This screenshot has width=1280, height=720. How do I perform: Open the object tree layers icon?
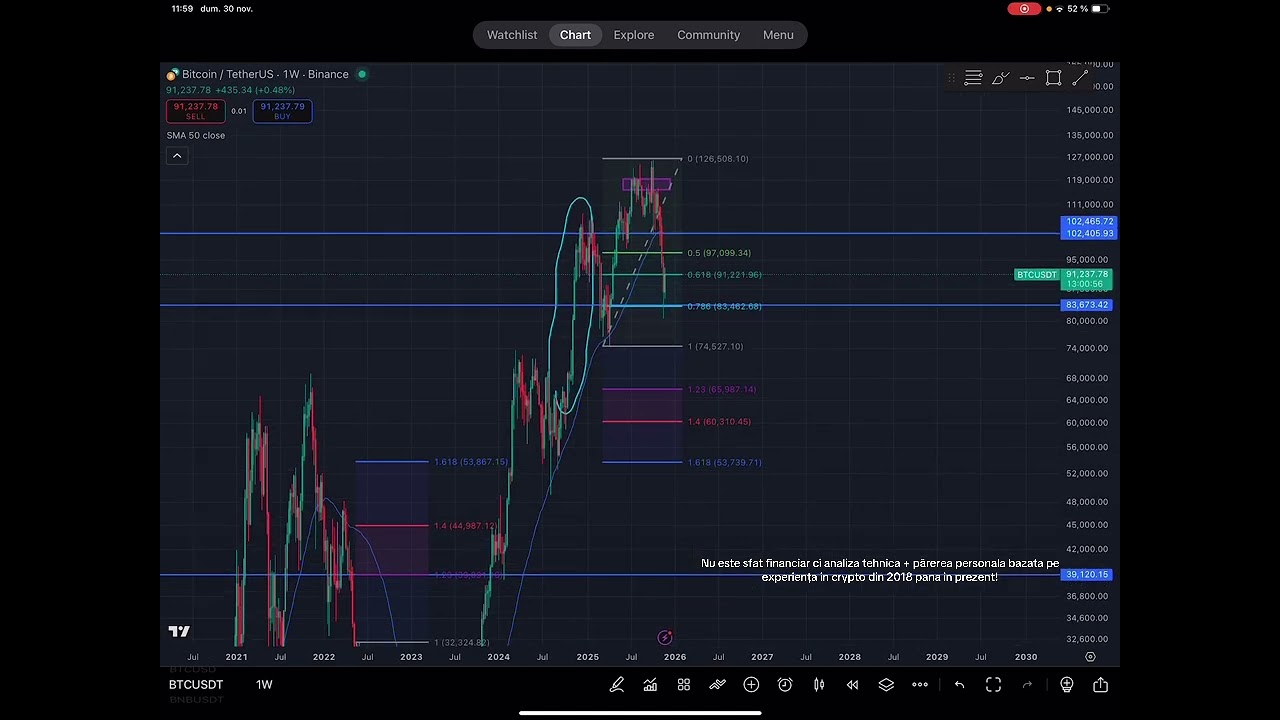point(886,685)
